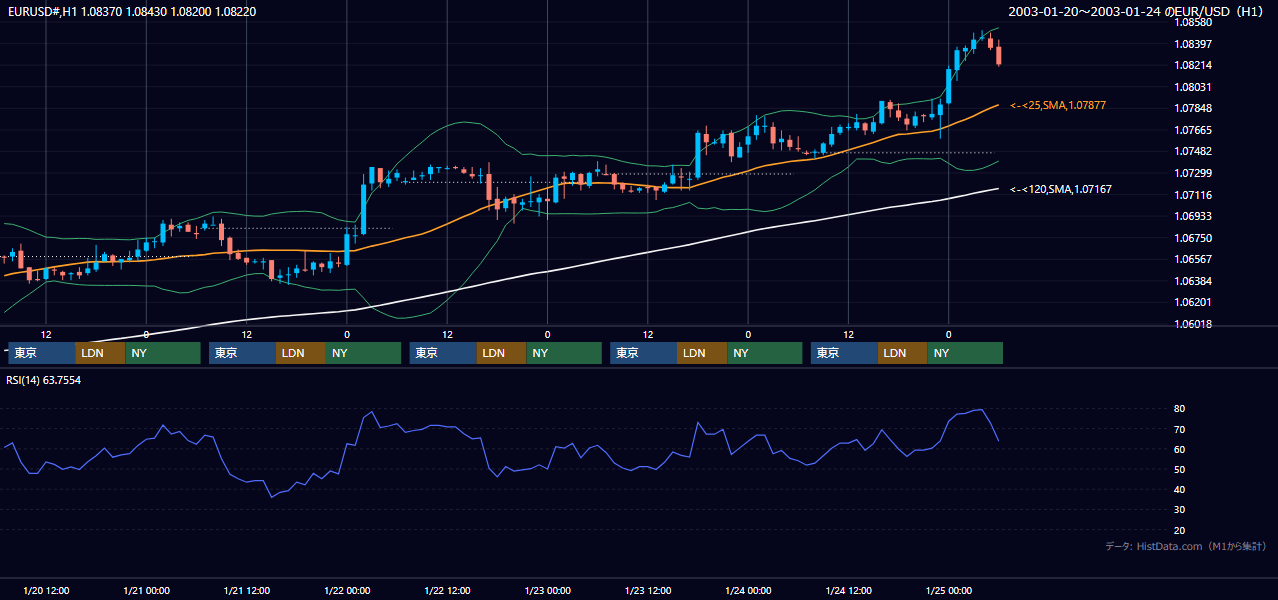The width and height of the screenshot is (1278, 600).
Task: Click price axis value 1.07665
Action: [1193, 130]
